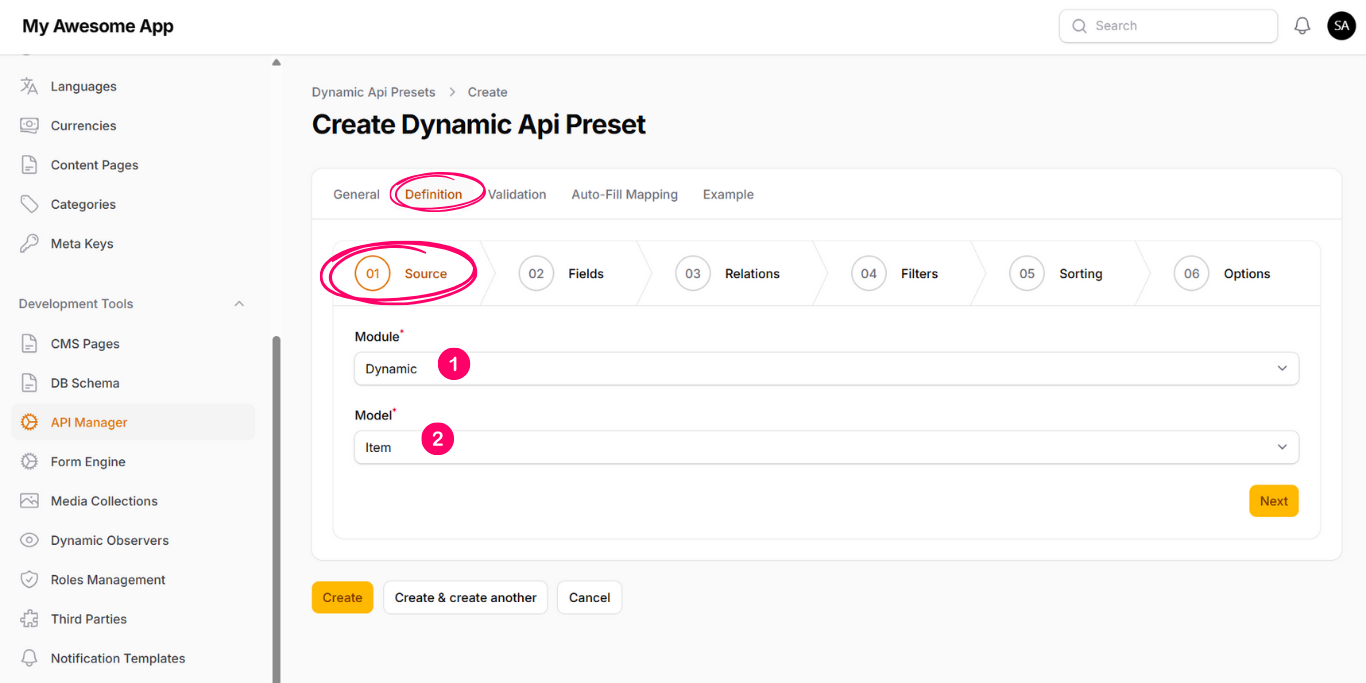The height and width of the screenshot is (683, 1366).
Task: Click the Roles Management shield icon
Action: click(x=30, y=580)
